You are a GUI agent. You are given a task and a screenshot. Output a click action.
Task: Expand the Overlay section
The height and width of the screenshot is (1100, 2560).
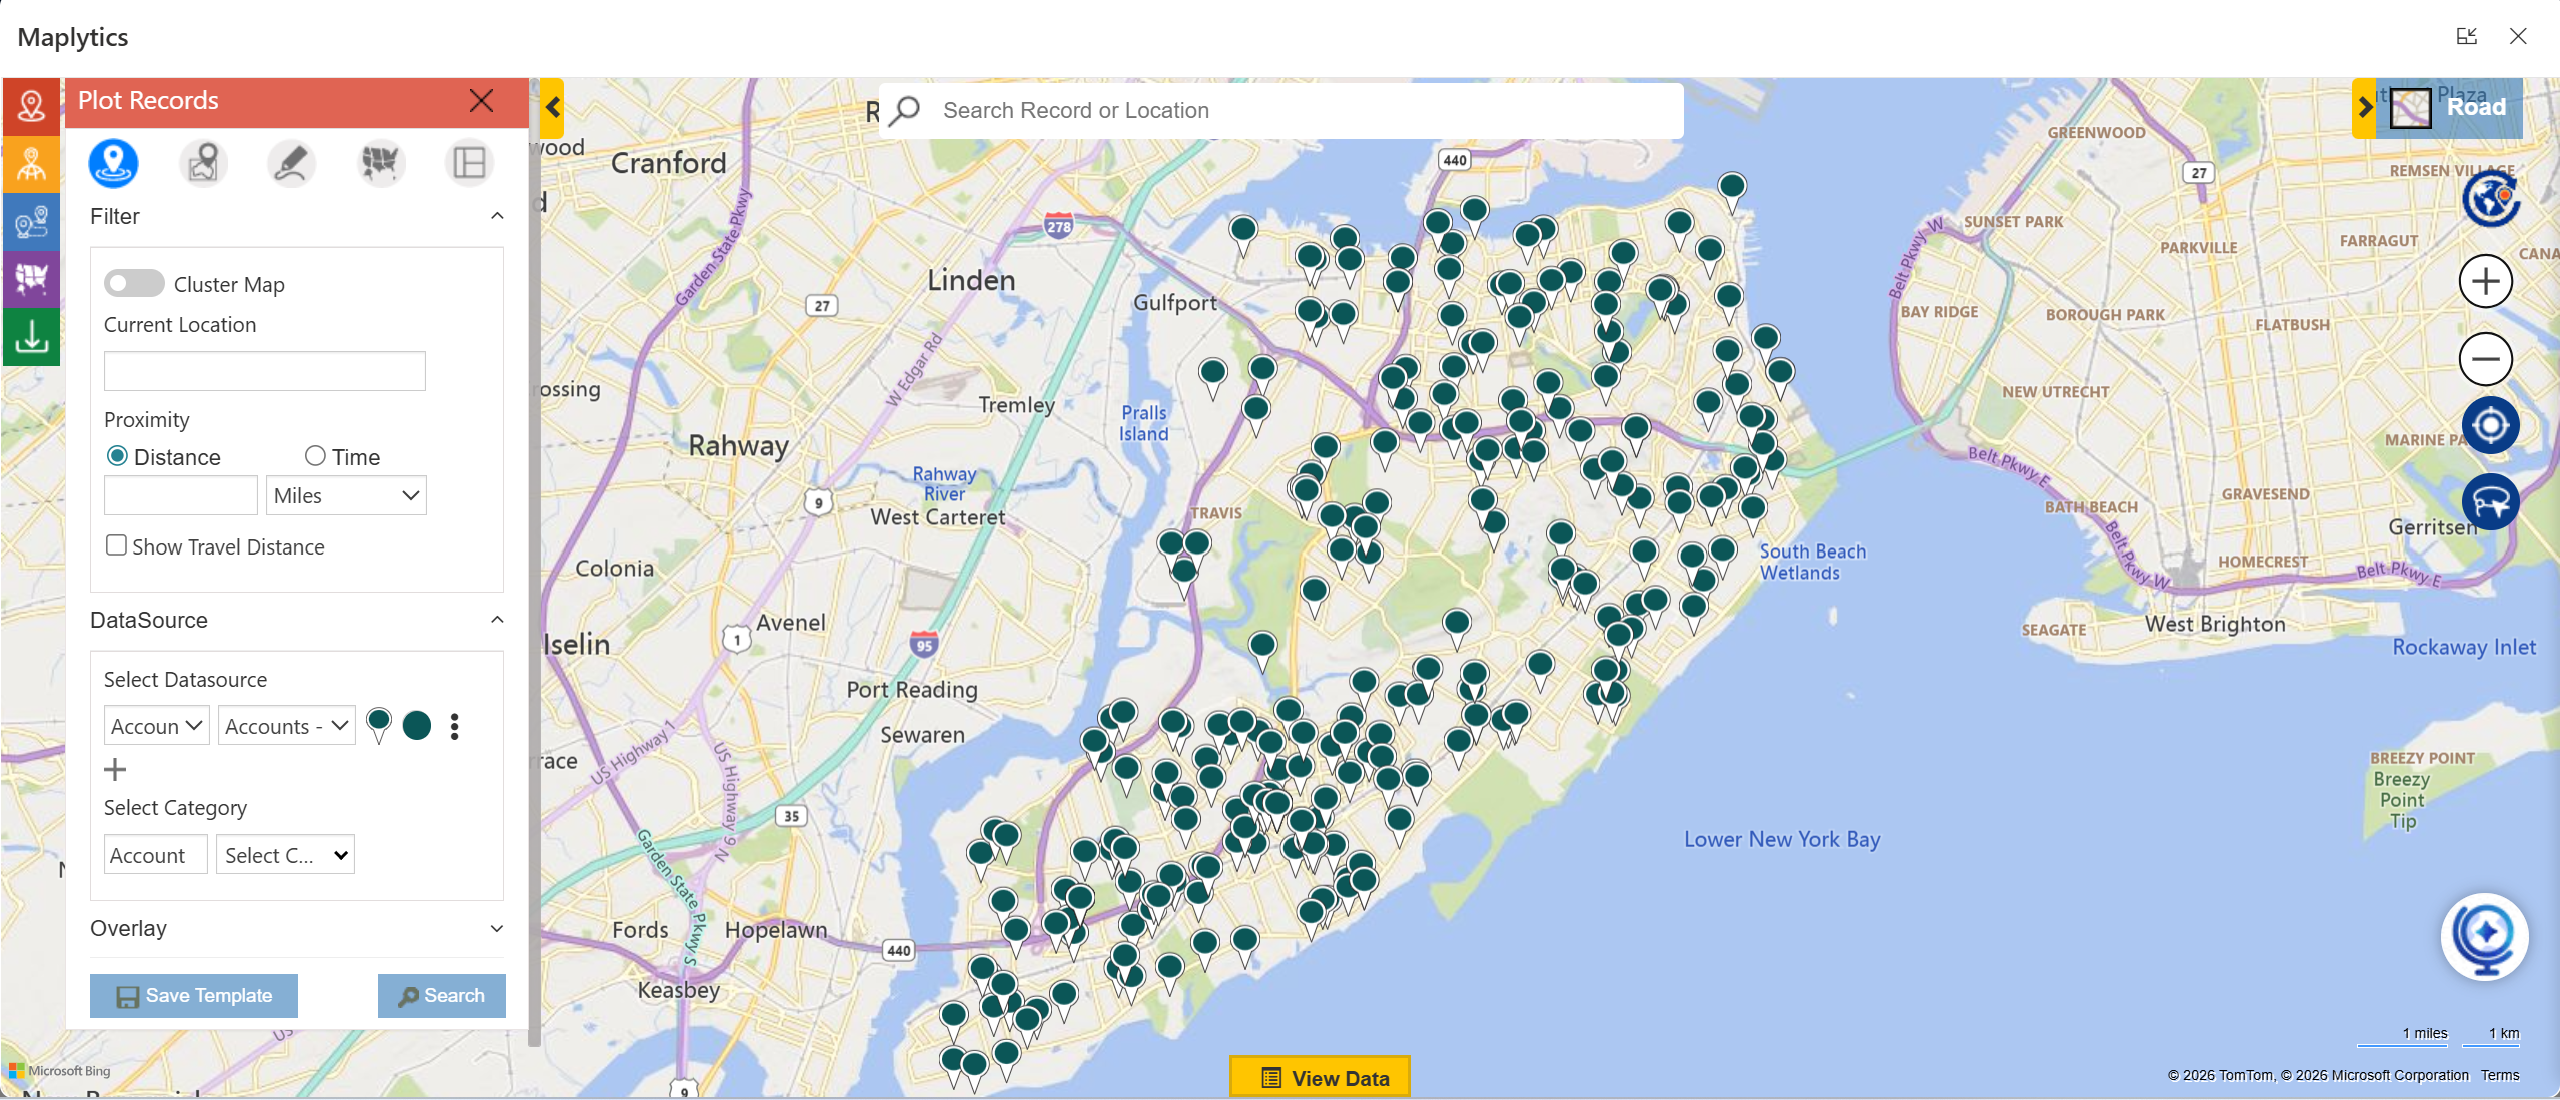point(497,928)
